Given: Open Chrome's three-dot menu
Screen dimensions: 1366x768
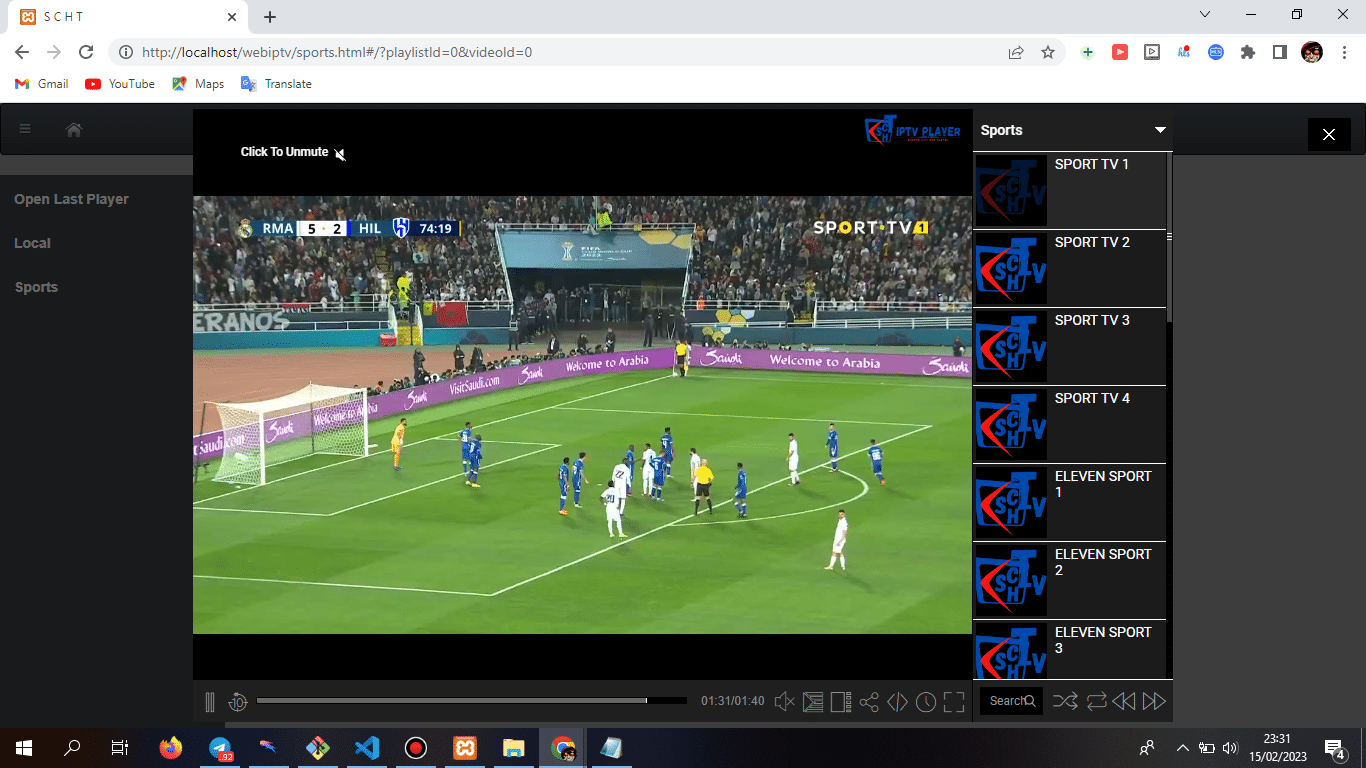Looking at the screenshot, I should point(1344,52).
